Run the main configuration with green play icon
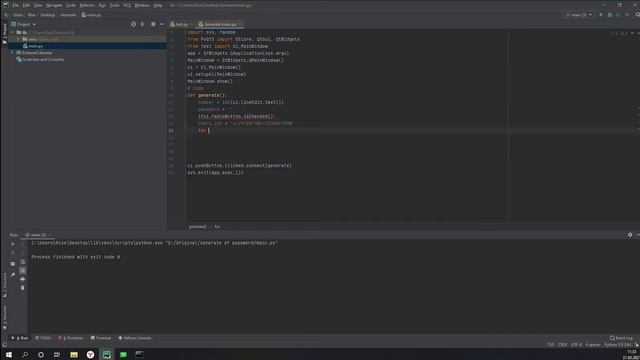Viewport: 640px width, 360px height. click(601, 15)
